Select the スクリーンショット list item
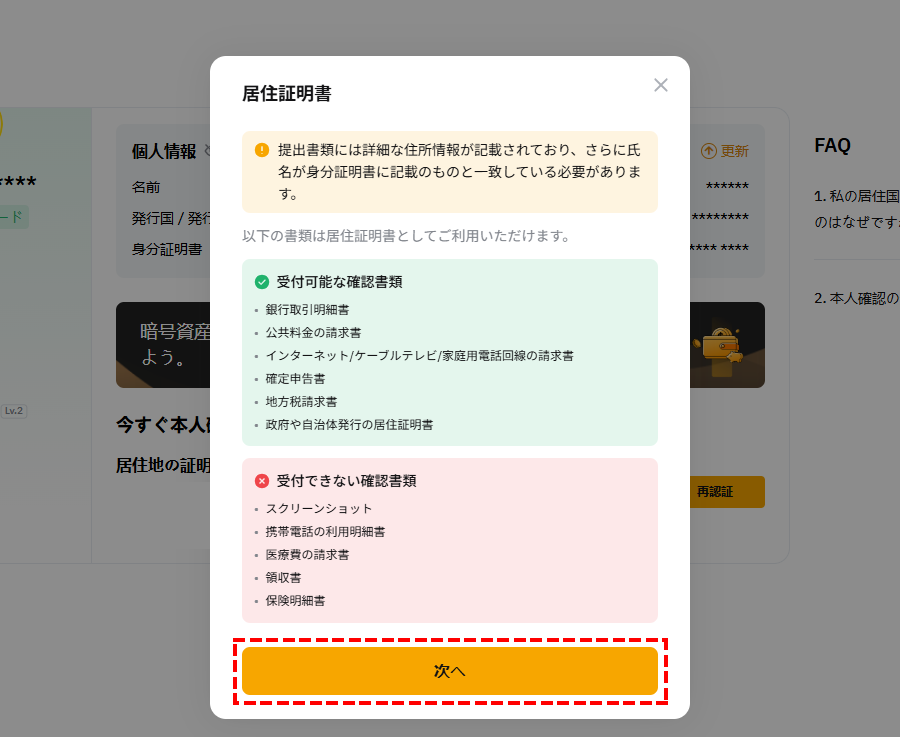Viewport: 900px width, 737px height. click(x=319, y=509)
